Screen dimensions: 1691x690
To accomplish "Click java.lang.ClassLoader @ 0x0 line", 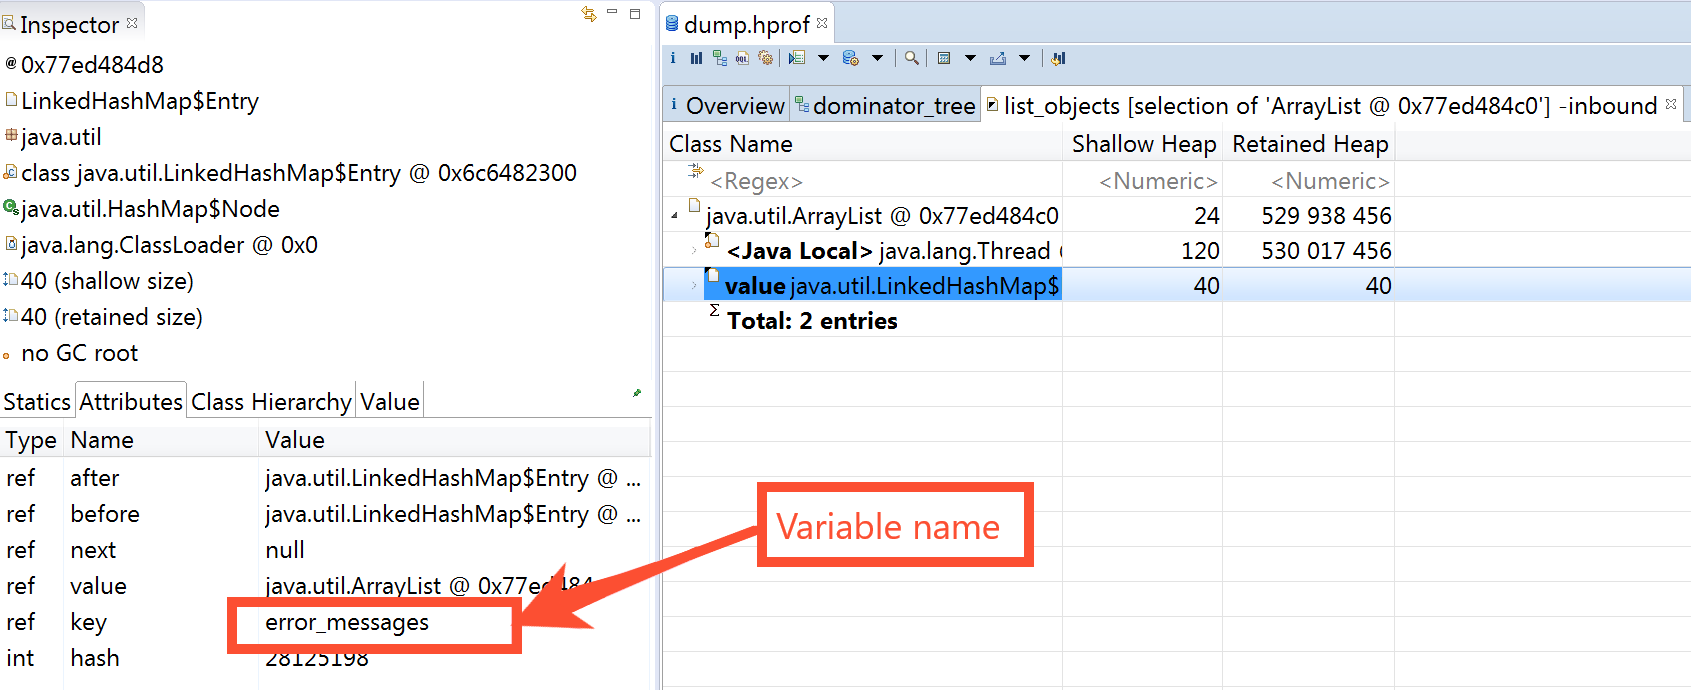I will 169,244.
